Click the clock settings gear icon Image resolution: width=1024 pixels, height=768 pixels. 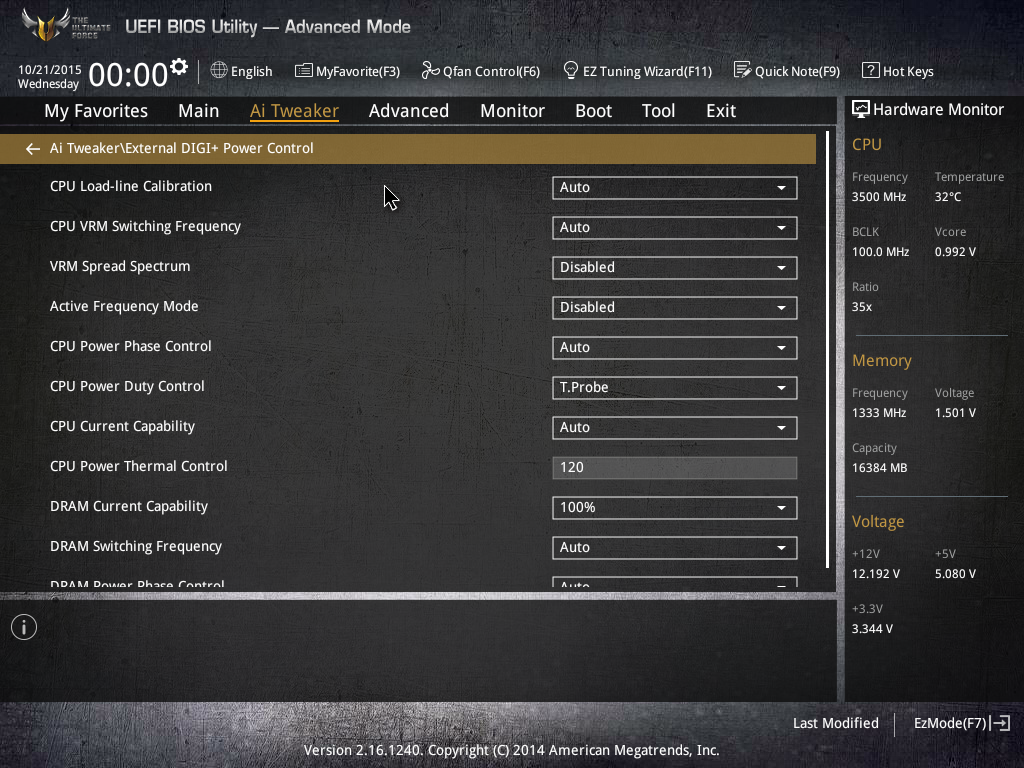(179, 67)
